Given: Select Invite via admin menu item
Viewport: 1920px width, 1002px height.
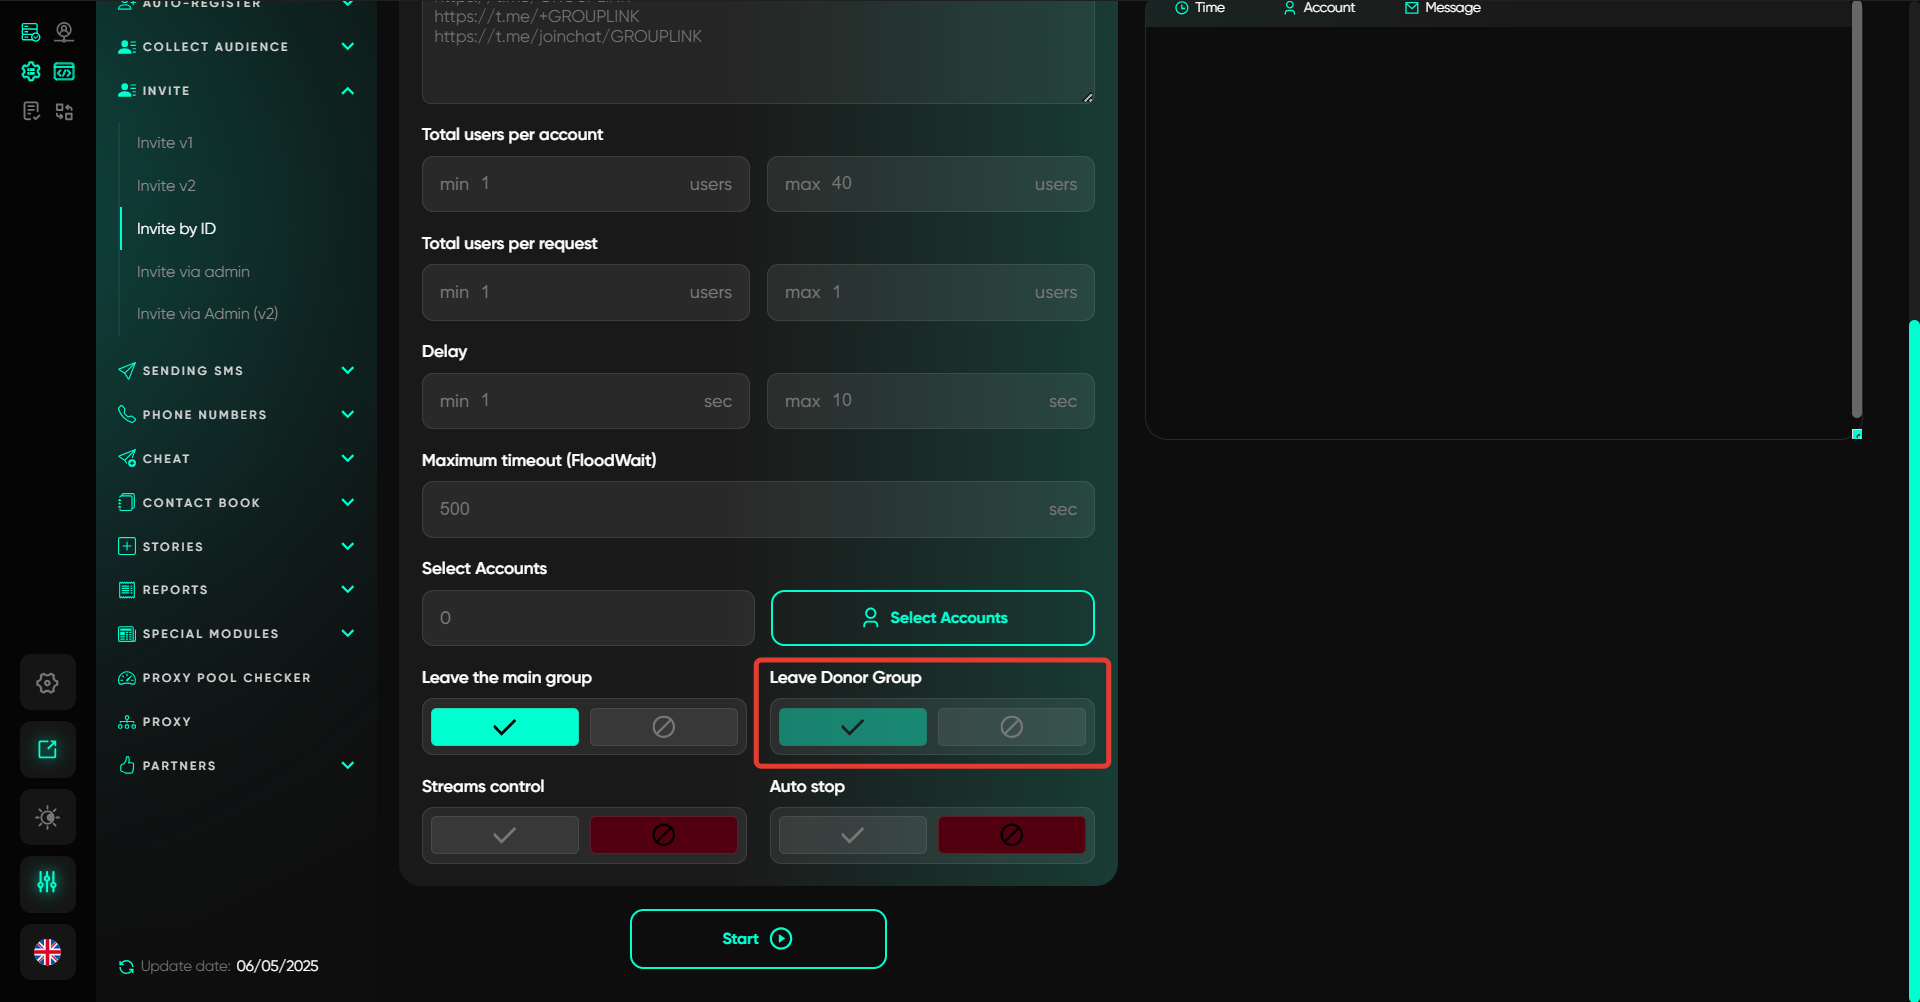Looking at the screenshot, I should pos(193,272).
